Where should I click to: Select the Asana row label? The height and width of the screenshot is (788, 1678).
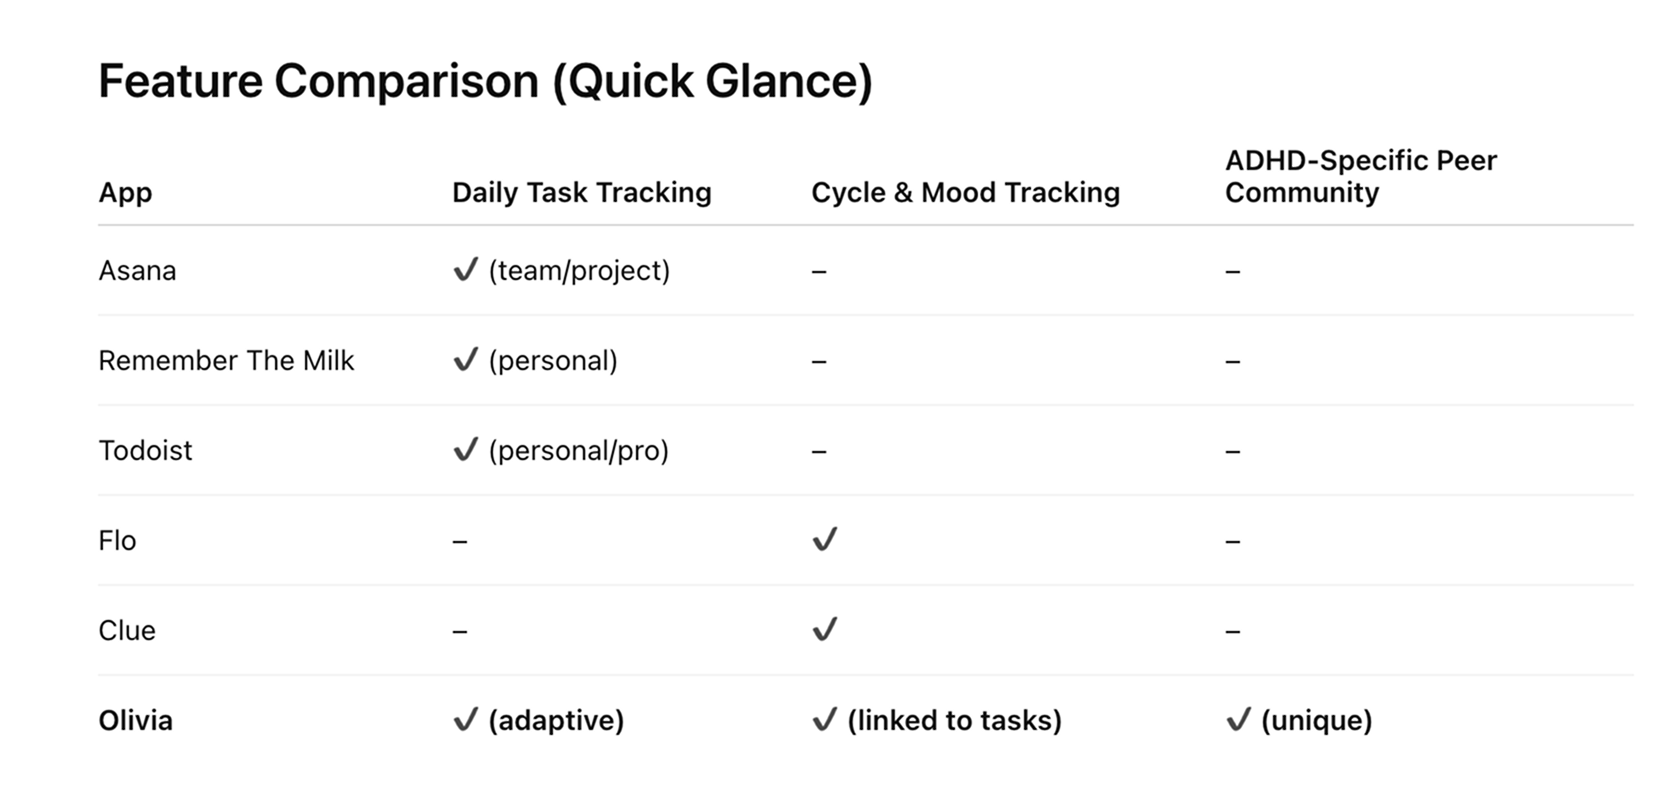coord(137,271)
